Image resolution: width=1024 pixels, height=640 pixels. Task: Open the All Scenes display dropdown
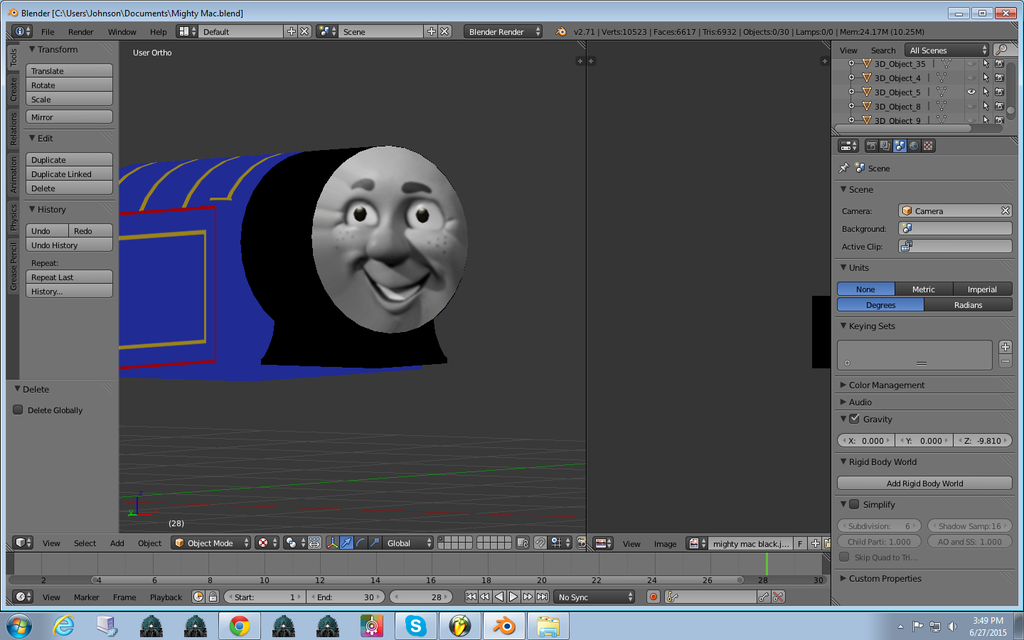tap(948, 50)
